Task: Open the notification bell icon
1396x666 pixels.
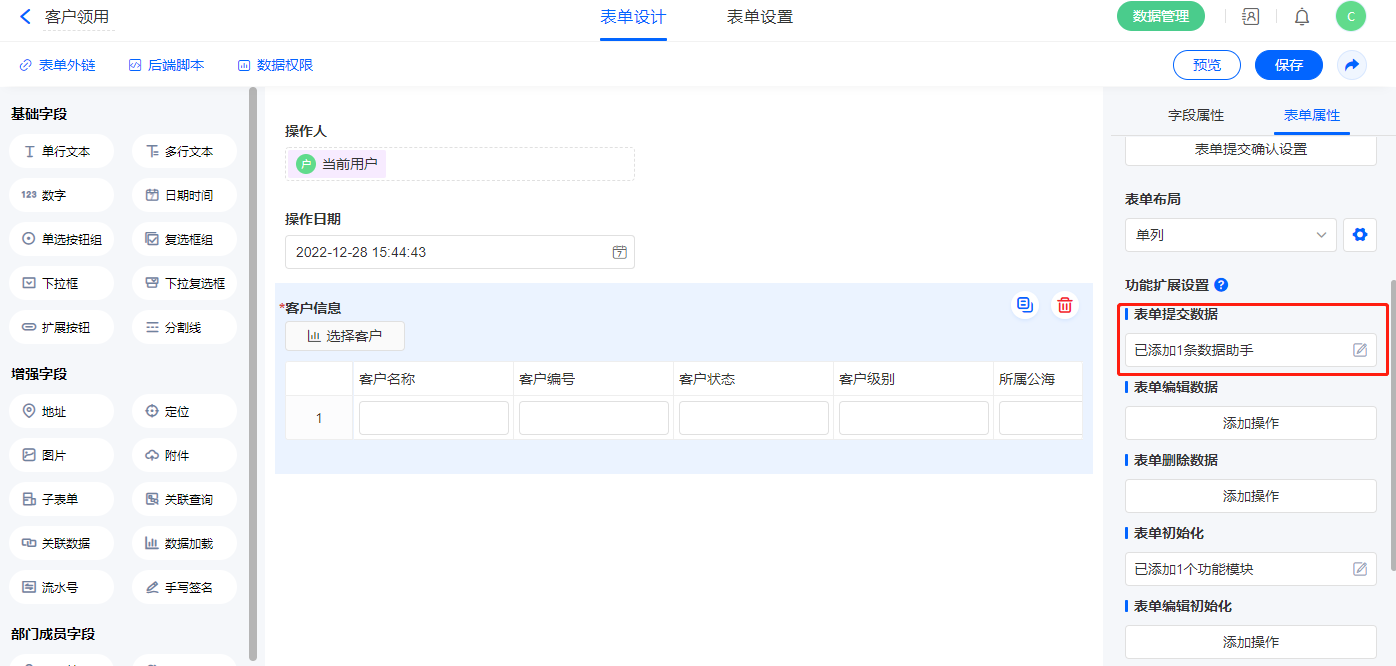Action: (1301, 17)
